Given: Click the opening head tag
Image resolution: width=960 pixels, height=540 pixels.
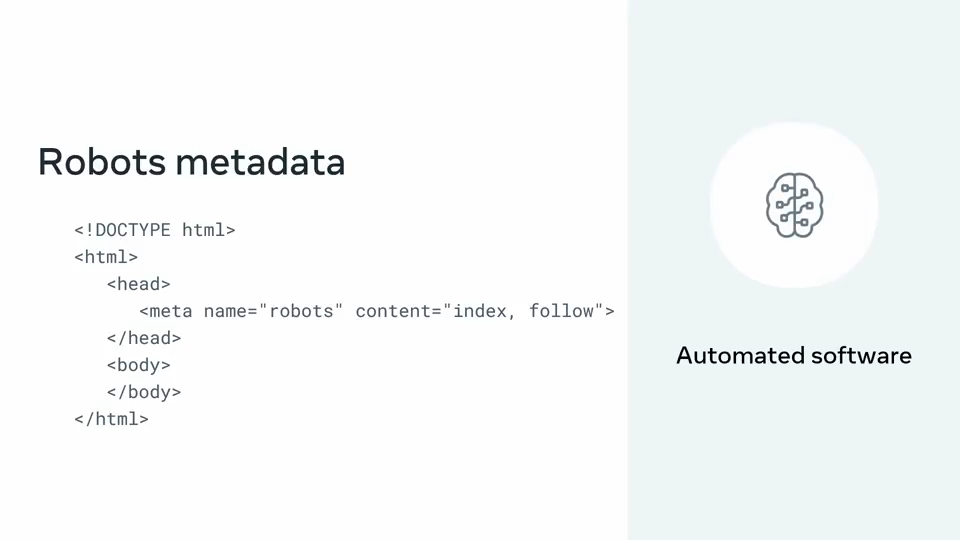Looking at the screenshot, I should [138, 284].
